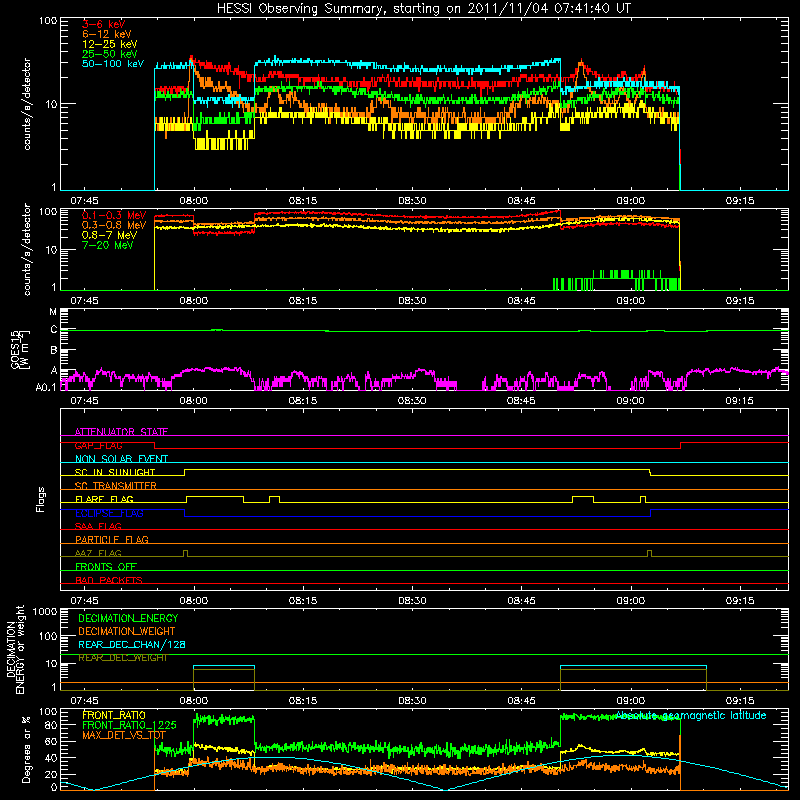The height and width of the screenshot is (800, 800).
Task: Click the FLARE_FLAG label
Action: point(104,499)
